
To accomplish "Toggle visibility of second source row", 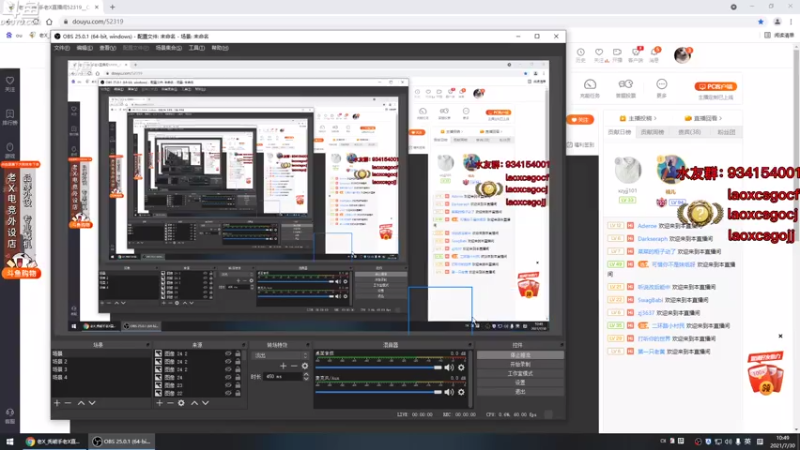I will point(228,361).
